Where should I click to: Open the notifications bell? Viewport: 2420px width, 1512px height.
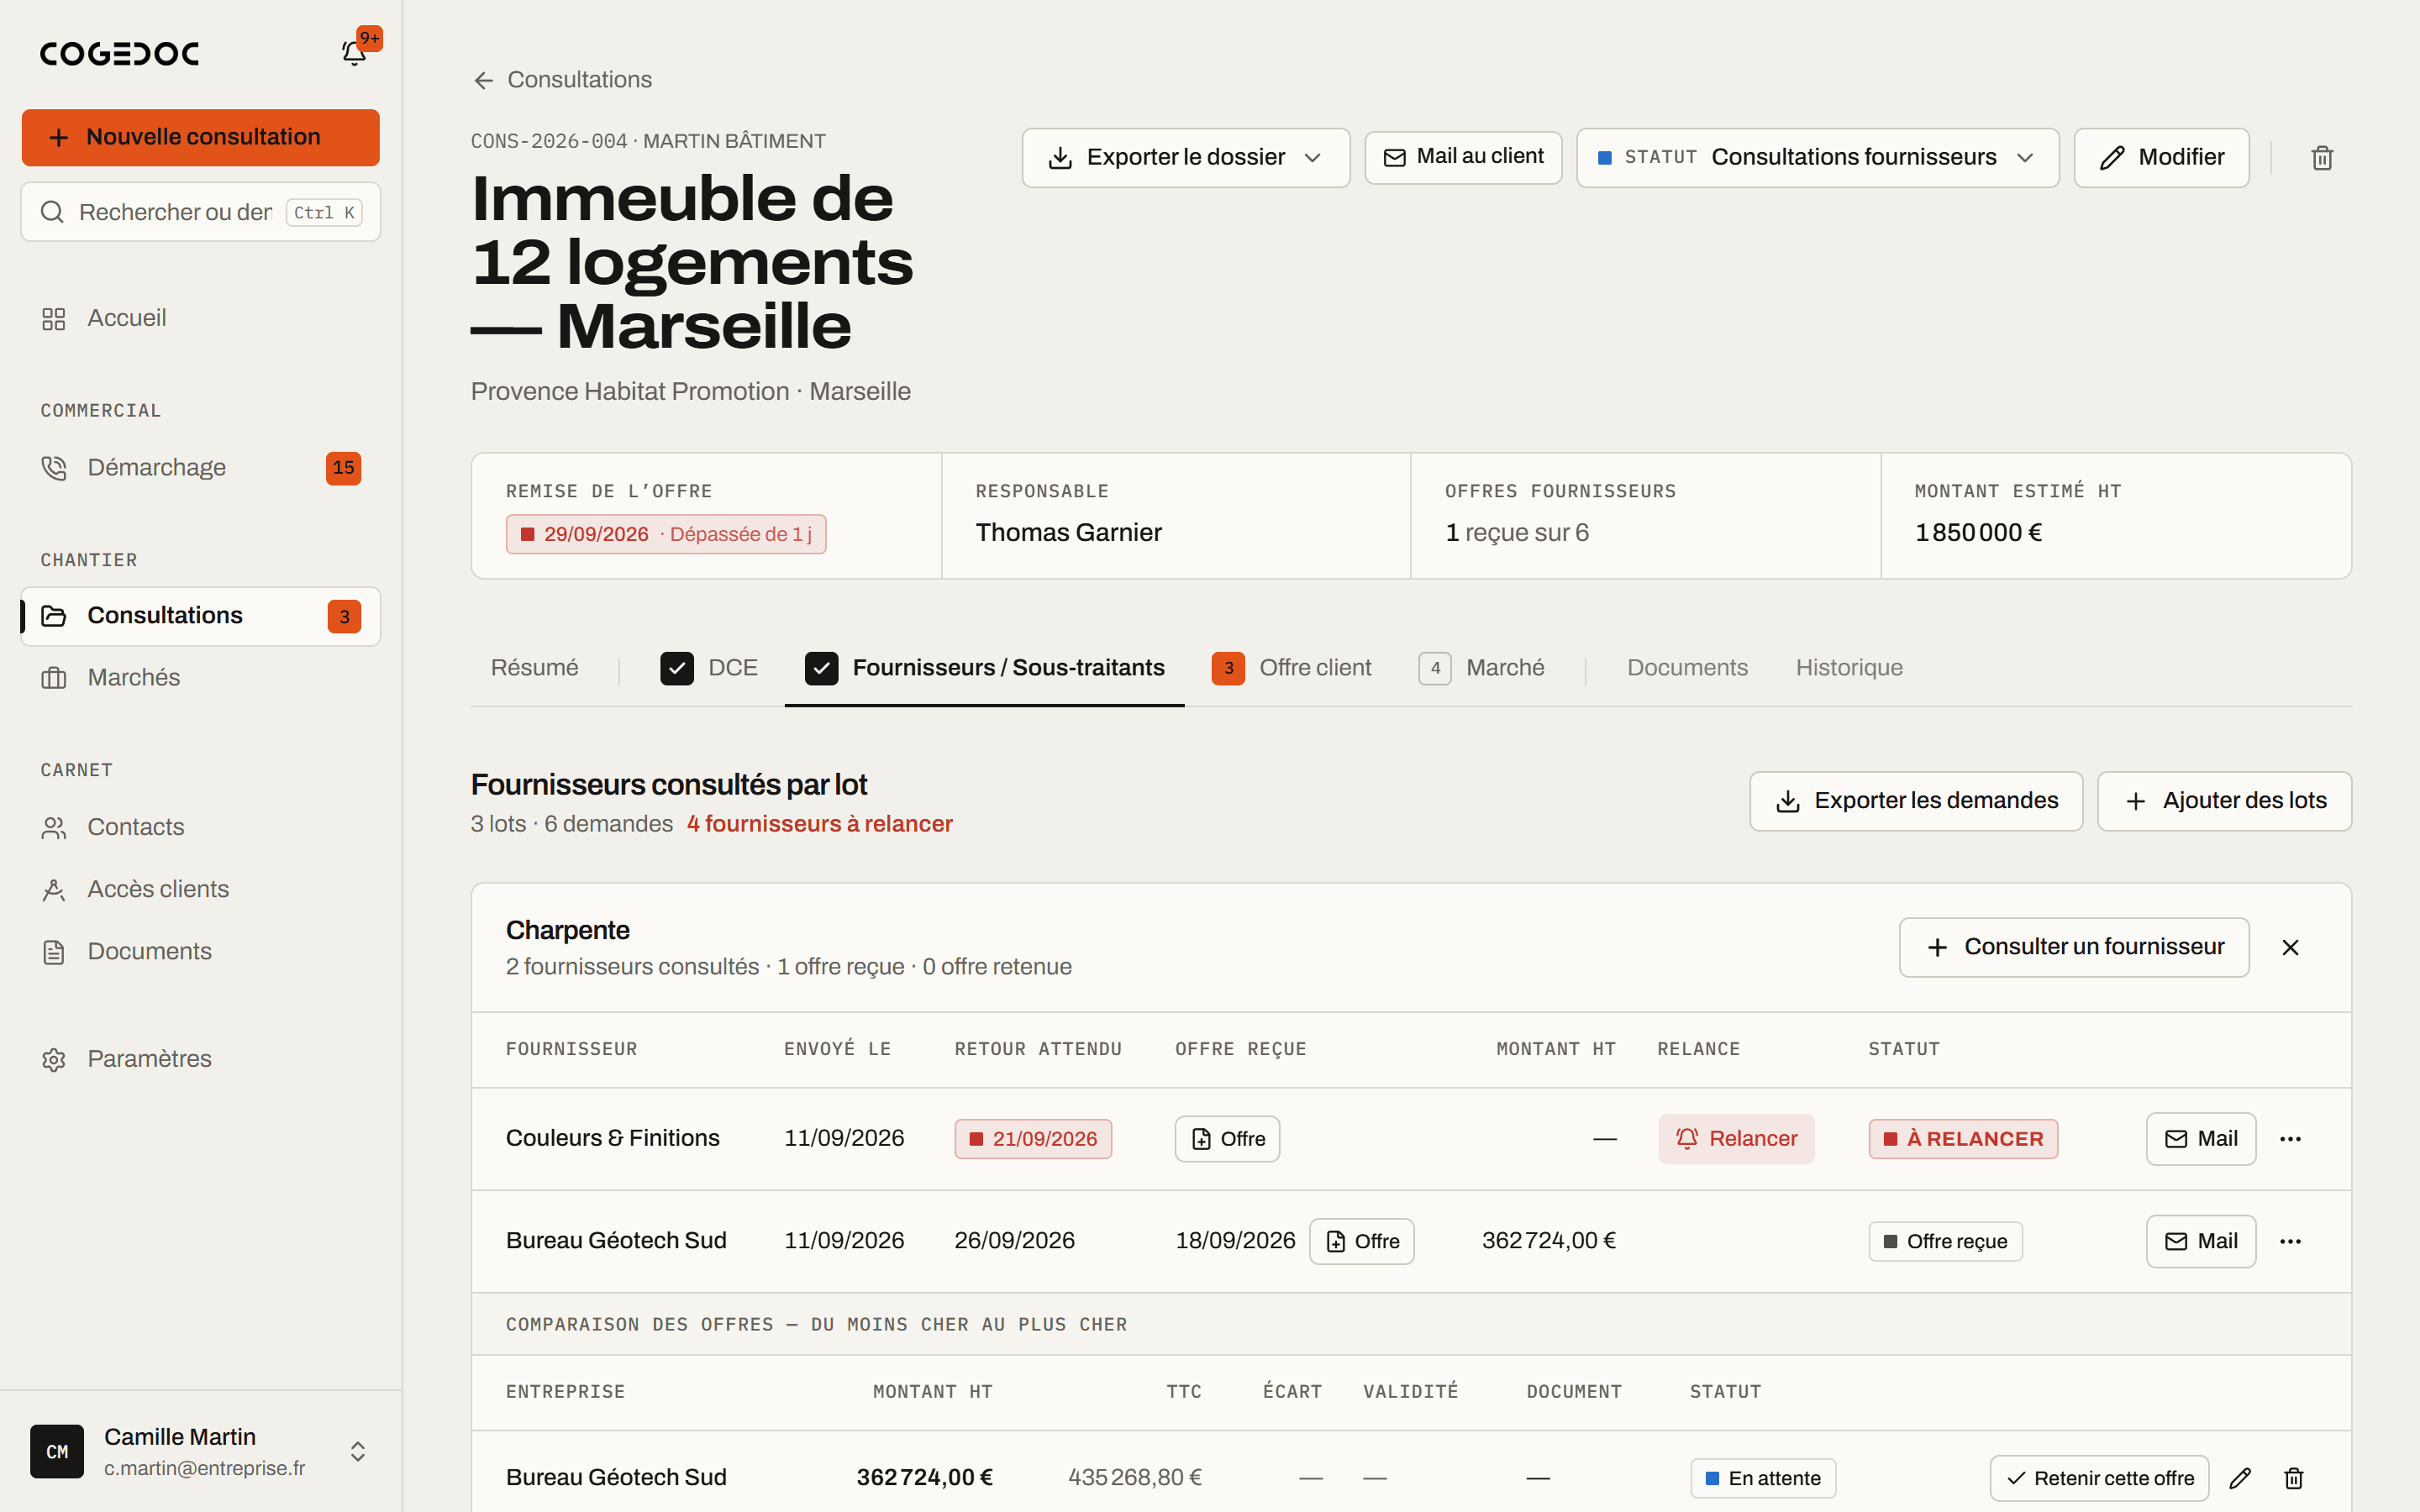tap(354, 52)
